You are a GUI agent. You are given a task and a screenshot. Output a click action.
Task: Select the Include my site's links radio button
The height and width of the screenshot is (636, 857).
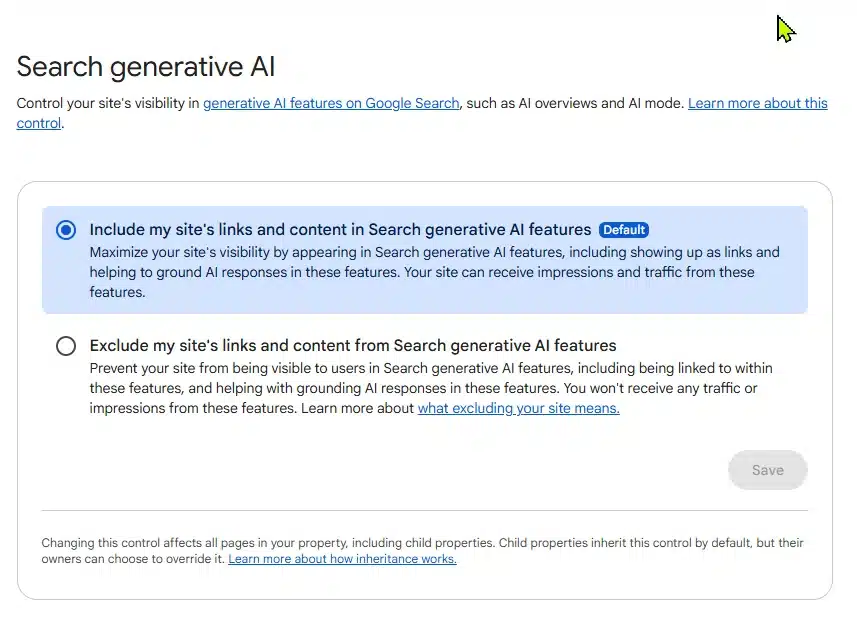pos(66,230)
